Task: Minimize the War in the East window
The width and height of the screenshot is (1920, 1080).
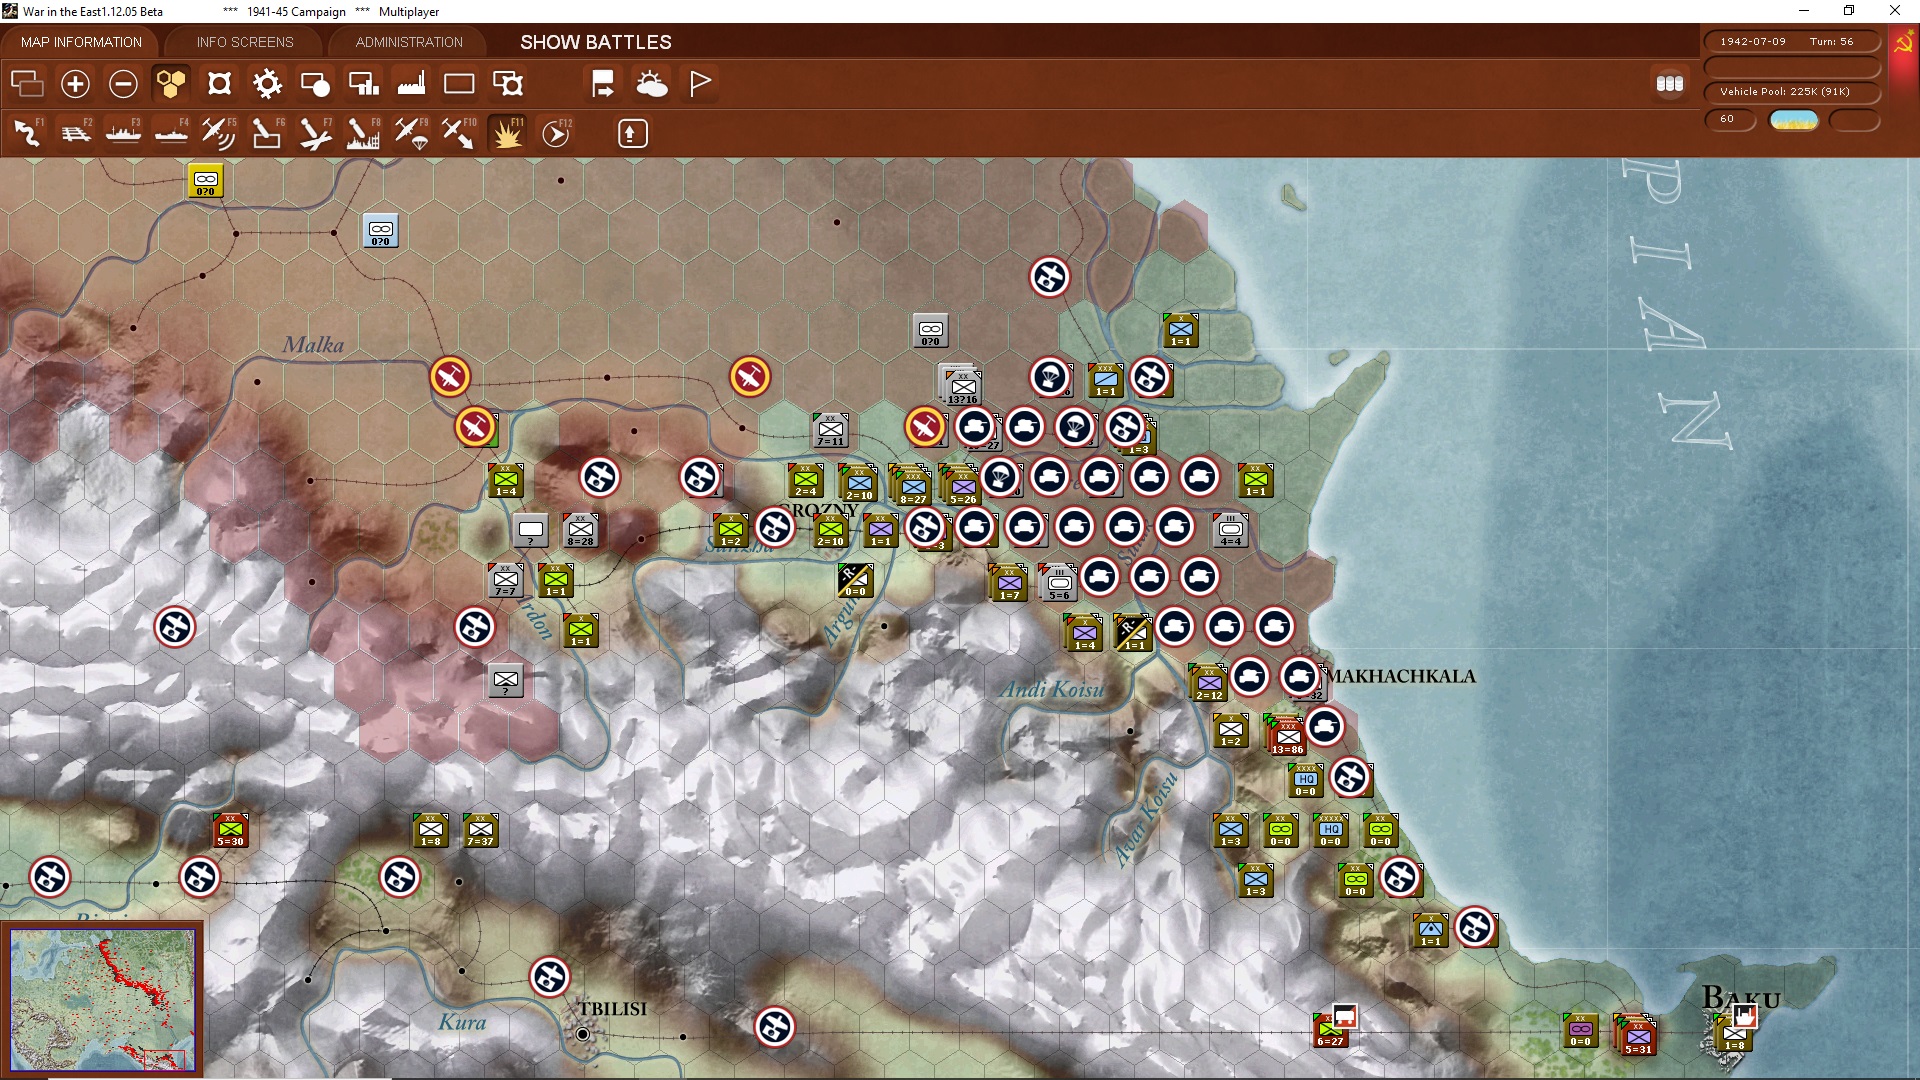Action: (1804, 11)
